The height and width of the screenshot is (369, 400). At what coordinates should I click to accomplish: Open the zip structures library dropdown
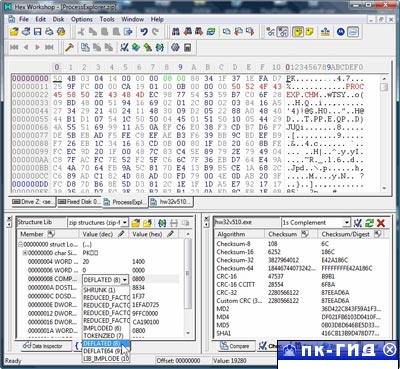[x=125, y=222]
